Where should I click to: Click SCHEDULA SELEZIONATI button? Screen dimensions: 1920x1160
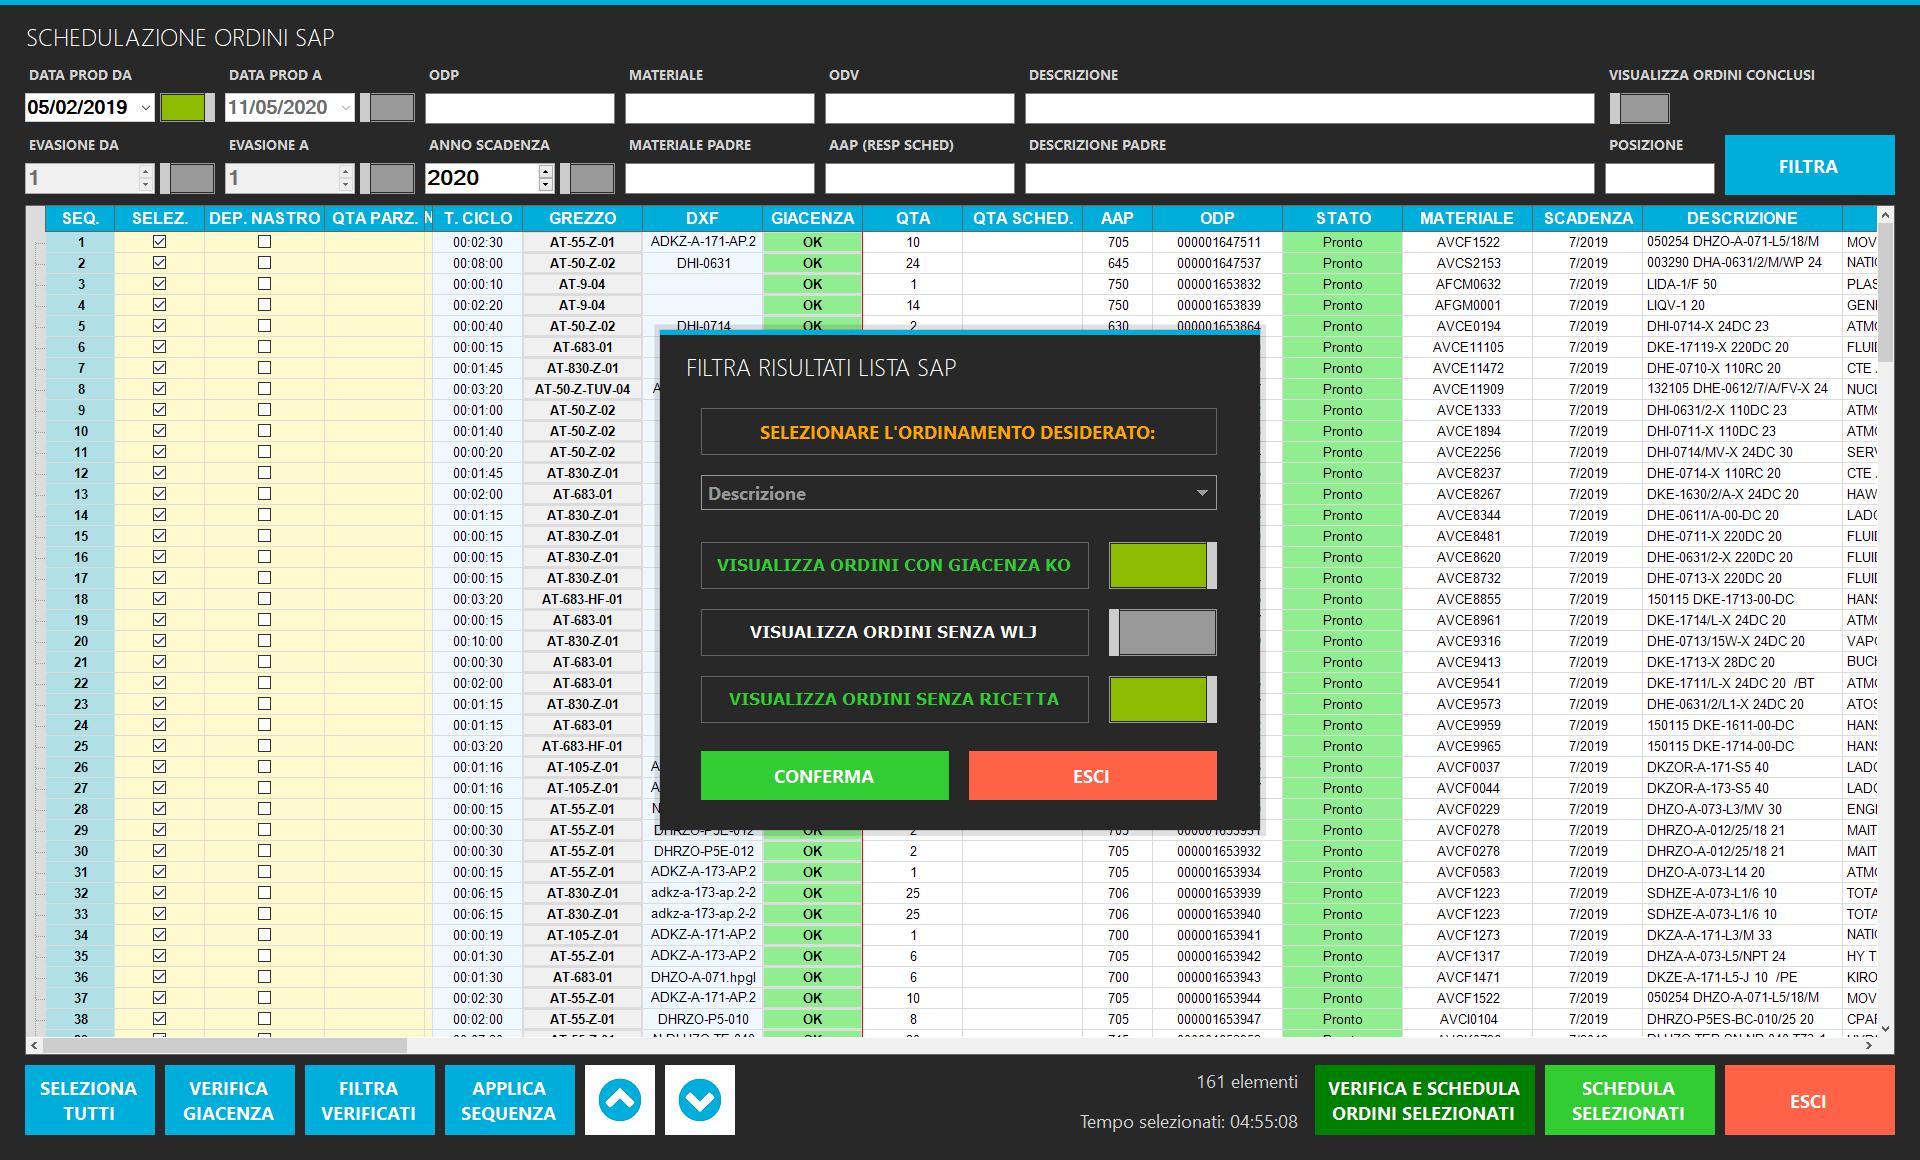coord(1629,1100)
